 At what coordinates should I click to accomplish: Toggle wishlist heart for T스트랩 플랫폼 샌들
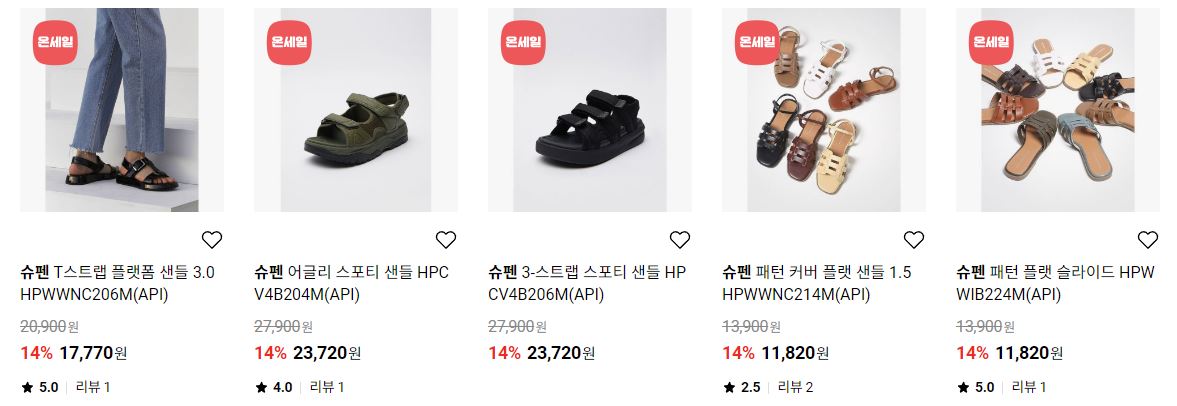tap(212, 239)
